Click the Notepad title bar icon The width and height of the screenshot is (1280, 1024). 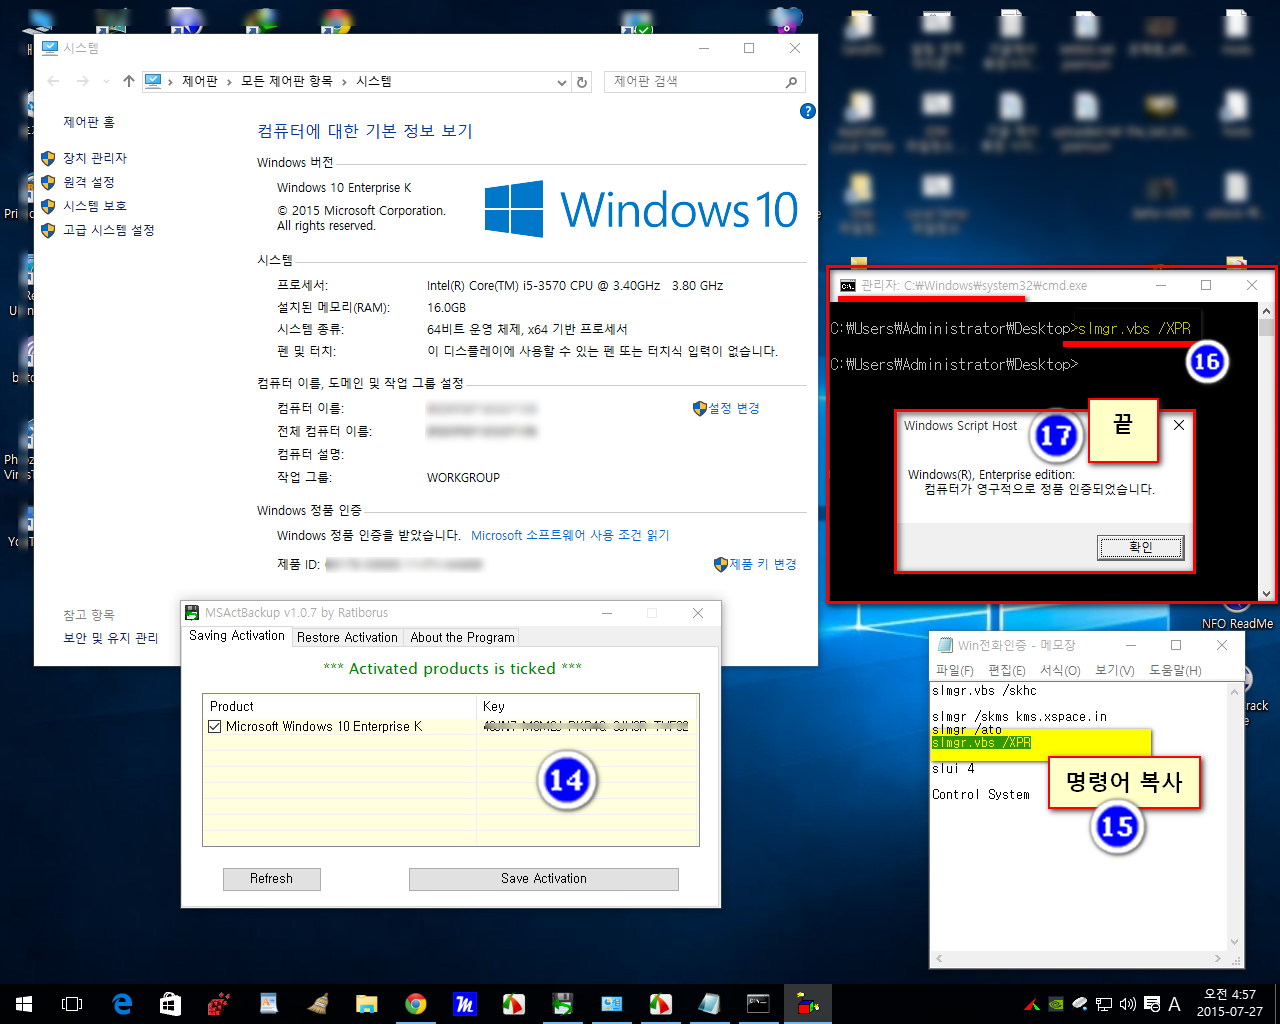click(945, 645)
